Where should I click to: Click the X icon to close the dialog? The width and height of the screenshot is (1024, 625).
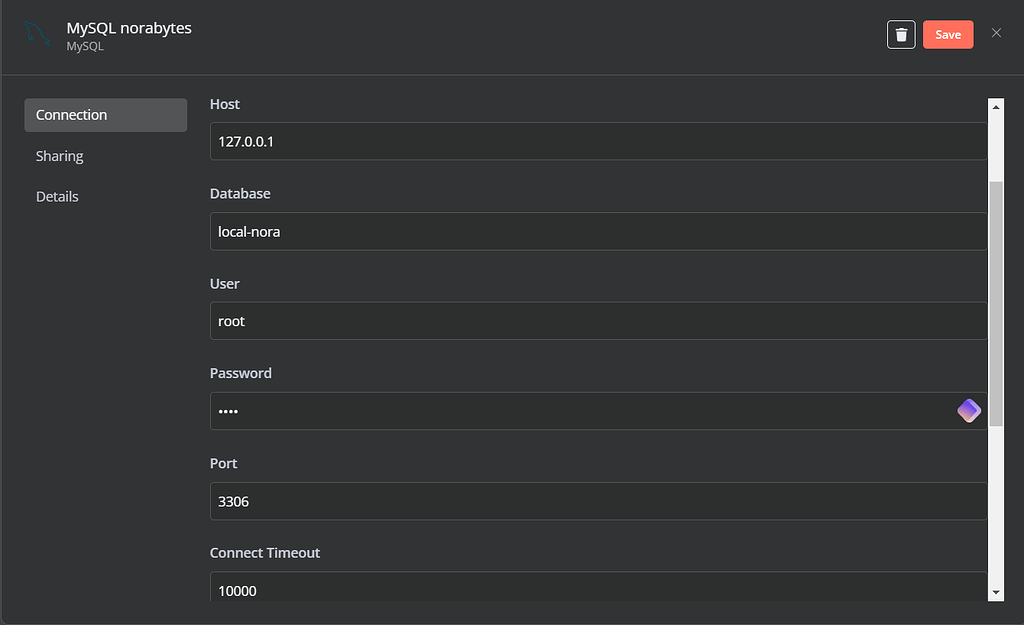996,33
